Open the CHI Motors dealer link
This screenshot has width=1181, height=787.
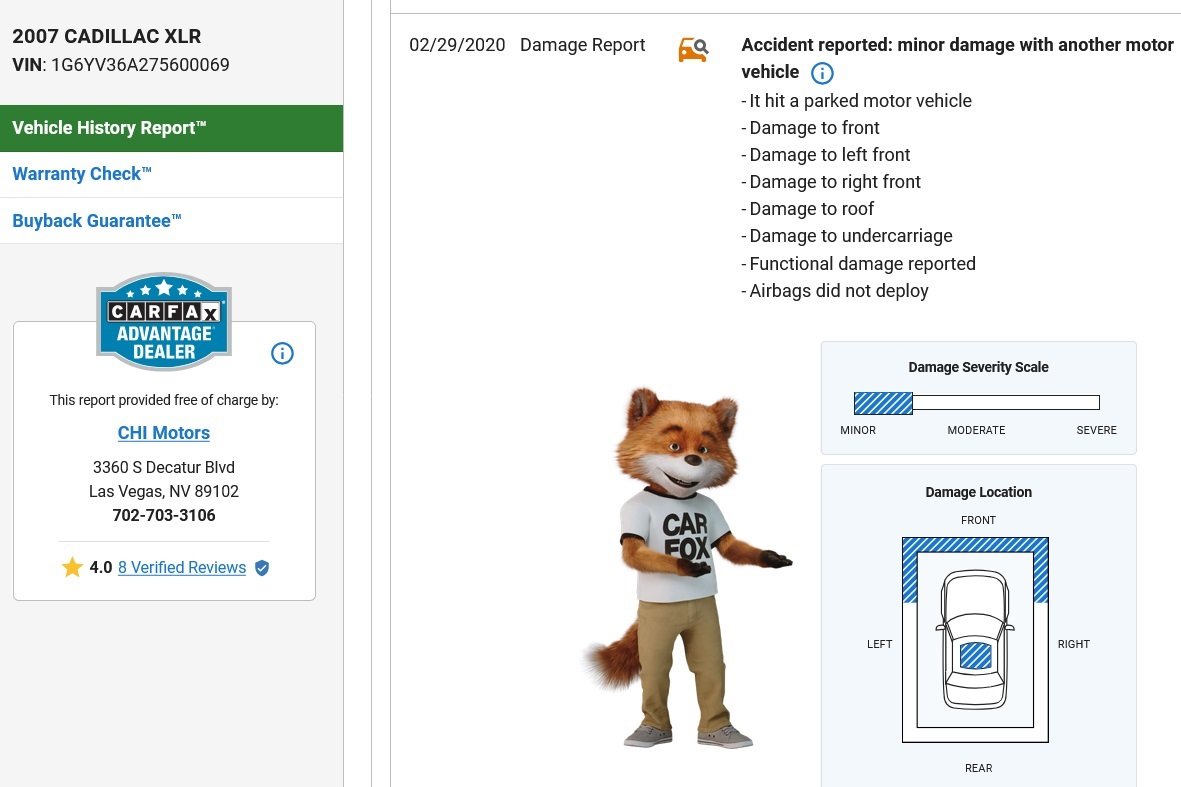163,433
